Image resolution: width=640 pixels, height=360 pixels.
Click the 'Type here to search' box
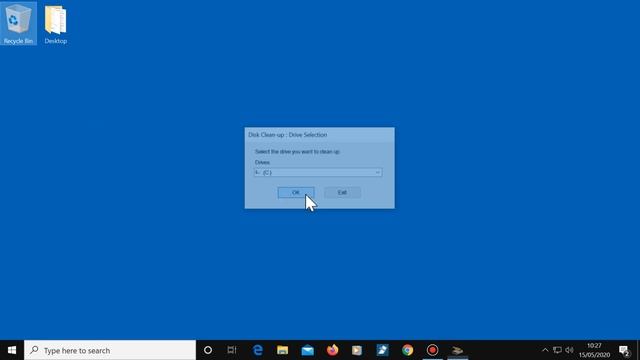point(110,350)
